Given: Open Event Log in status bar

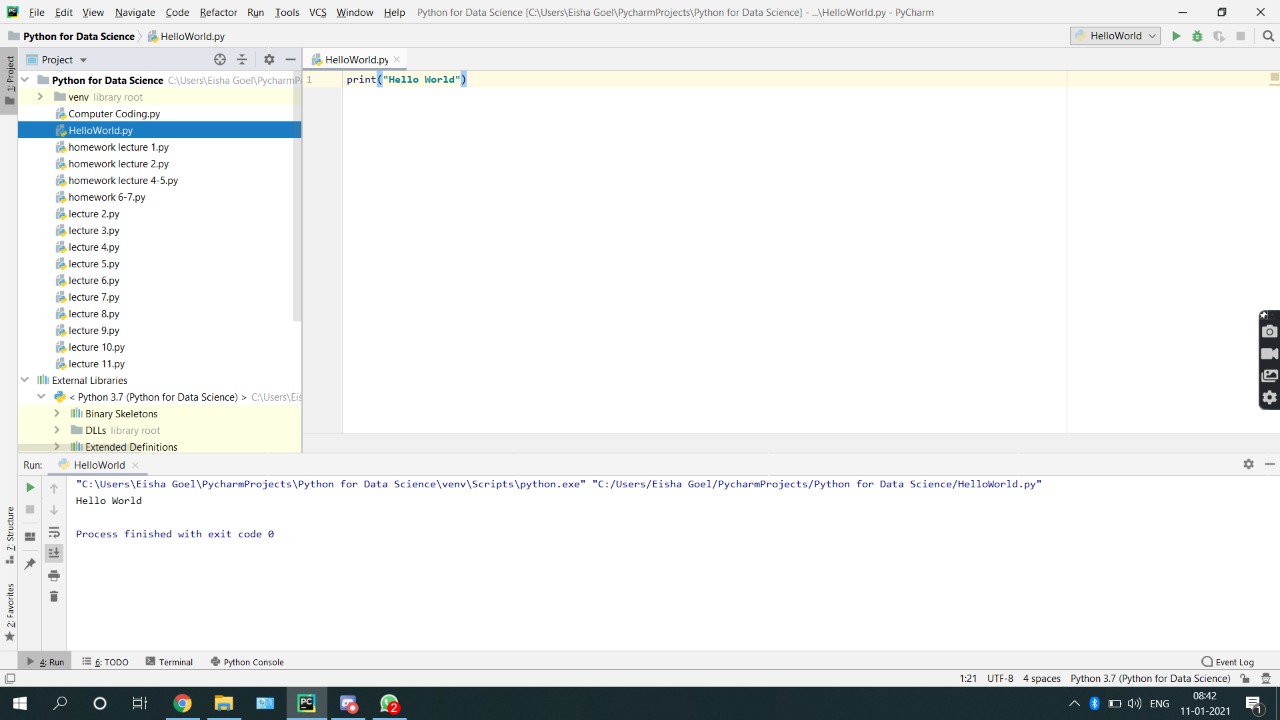Looking at the screenshot, I should 1227,662.
